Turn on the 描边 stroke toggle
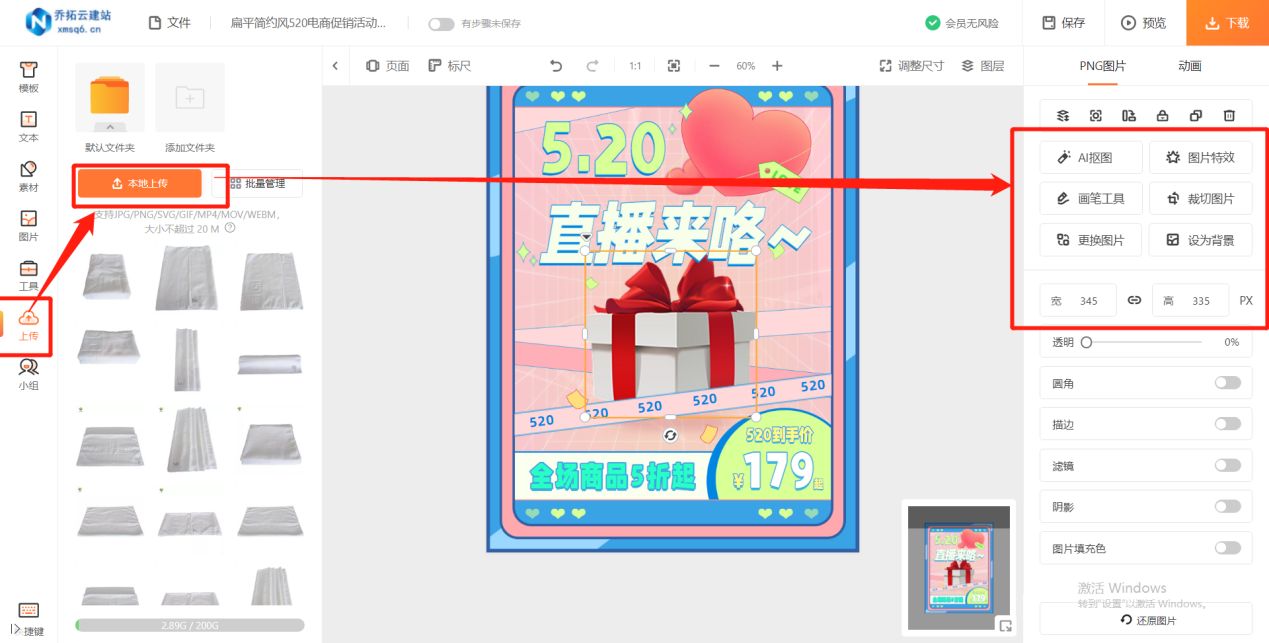Screen dimensions: 1269x643 click(x=1228, y=423)
